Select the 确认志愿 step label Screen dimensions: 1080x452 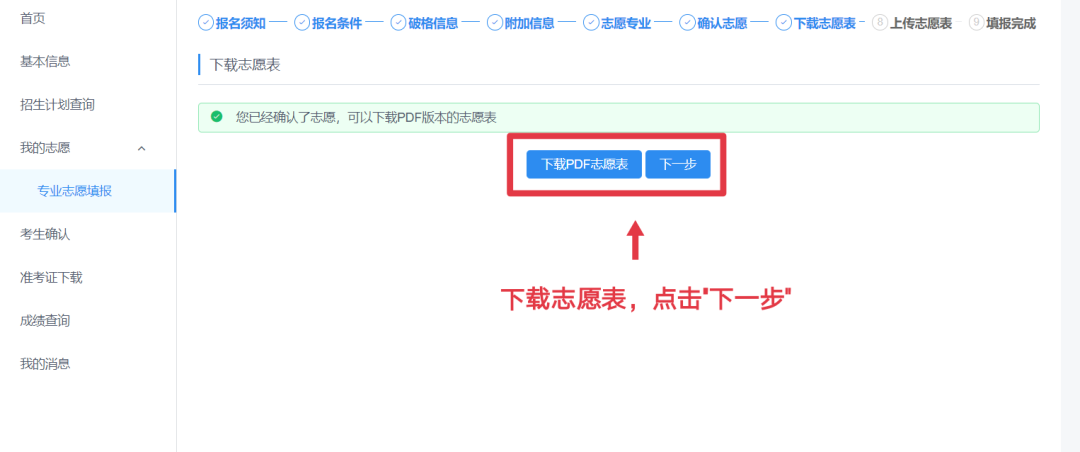(723, 23)
